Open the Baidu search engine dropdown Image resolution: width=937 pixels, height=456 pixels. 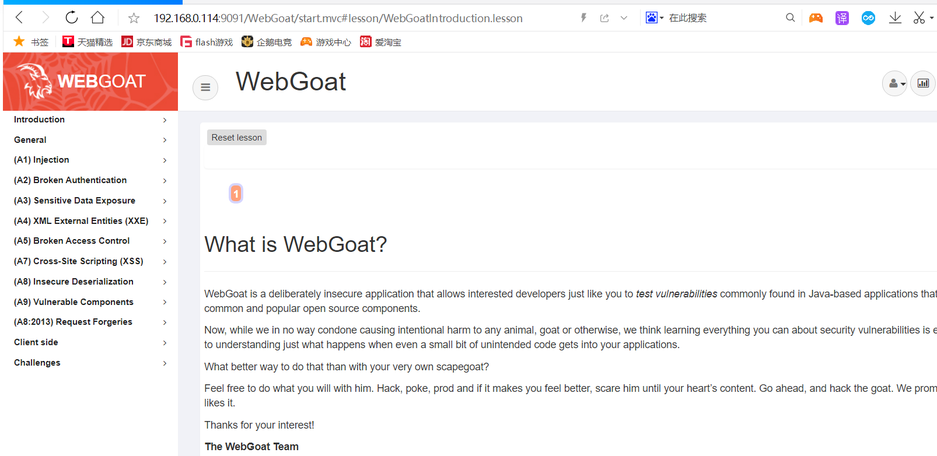(x=654, y=18)
